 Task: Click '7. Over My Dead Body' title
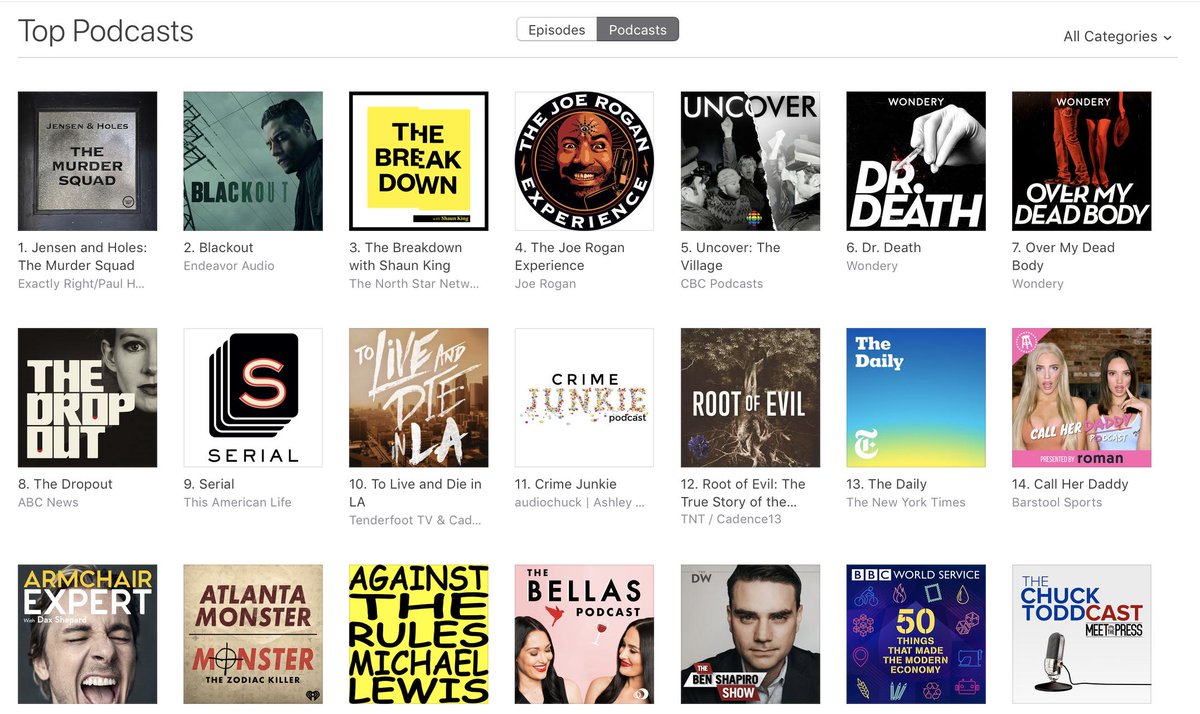click(1063, 256)
